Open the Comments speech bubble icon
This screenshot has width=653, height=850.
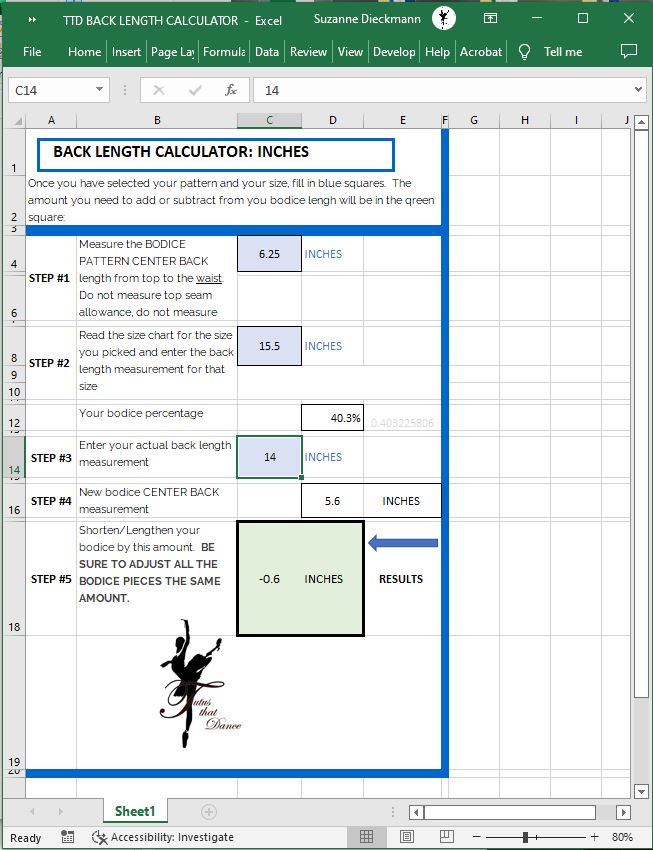click(x=628, y=51)
